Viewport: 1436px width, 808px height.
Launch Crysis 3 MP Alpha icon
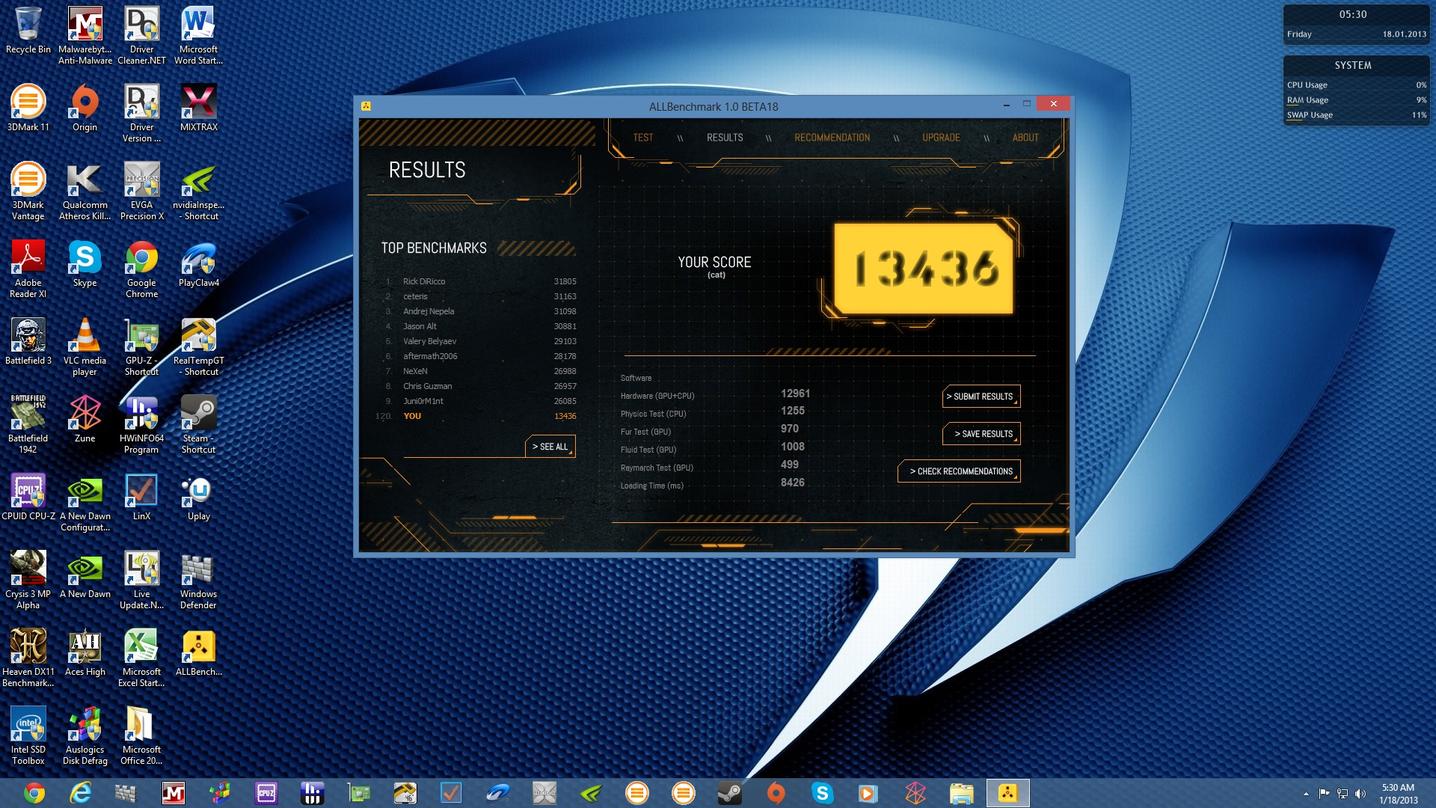[28, 580]
